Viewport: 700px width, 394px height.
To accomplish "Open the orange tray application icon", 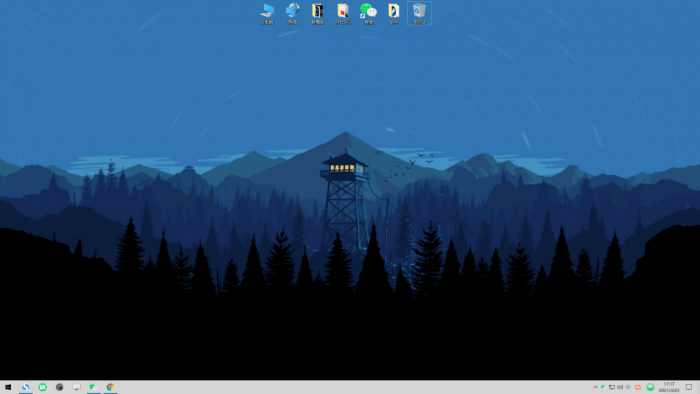I will pos(638,387).
